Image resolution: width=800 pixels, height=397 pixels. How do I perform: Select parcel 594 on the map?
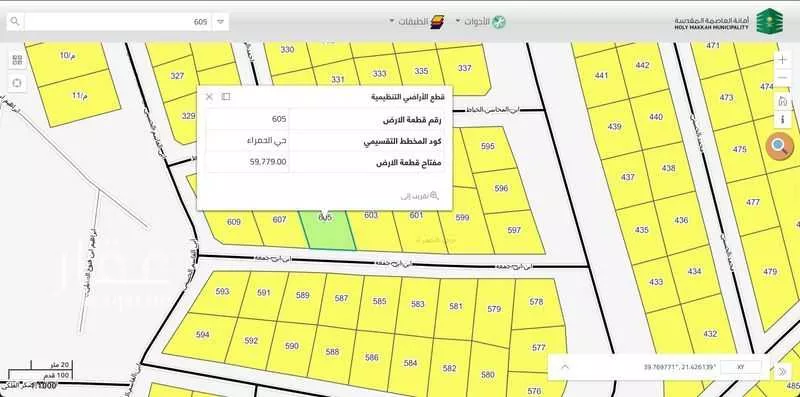(203, 335)
